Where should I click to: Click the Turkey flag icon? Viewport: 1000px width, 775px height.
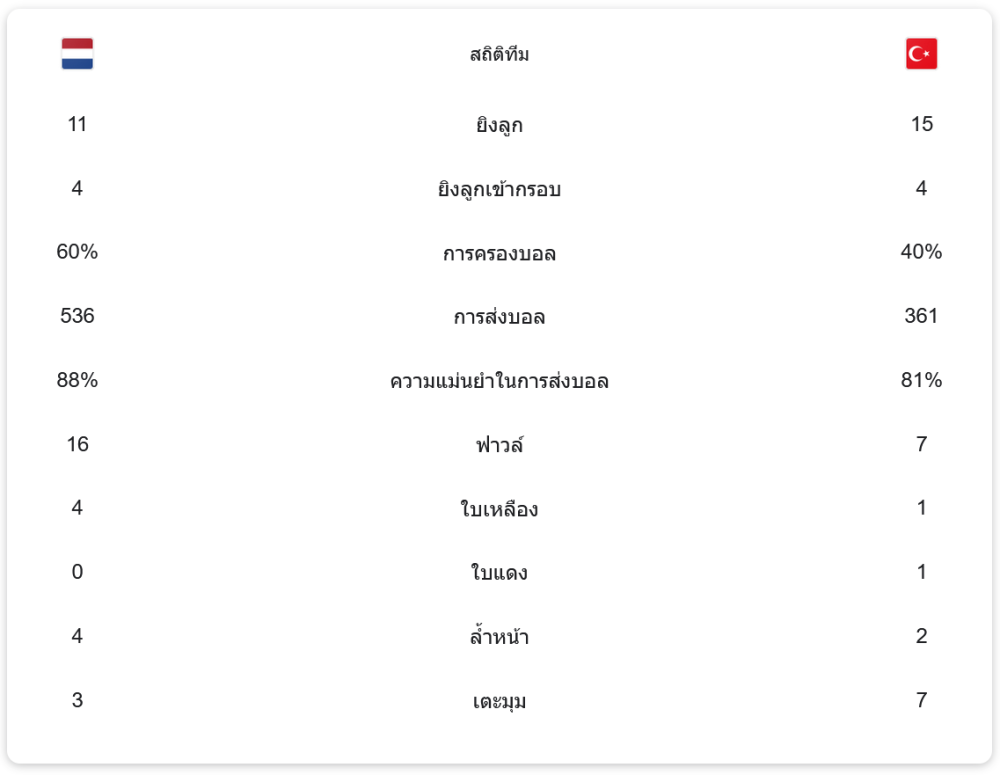pos(921,54)
